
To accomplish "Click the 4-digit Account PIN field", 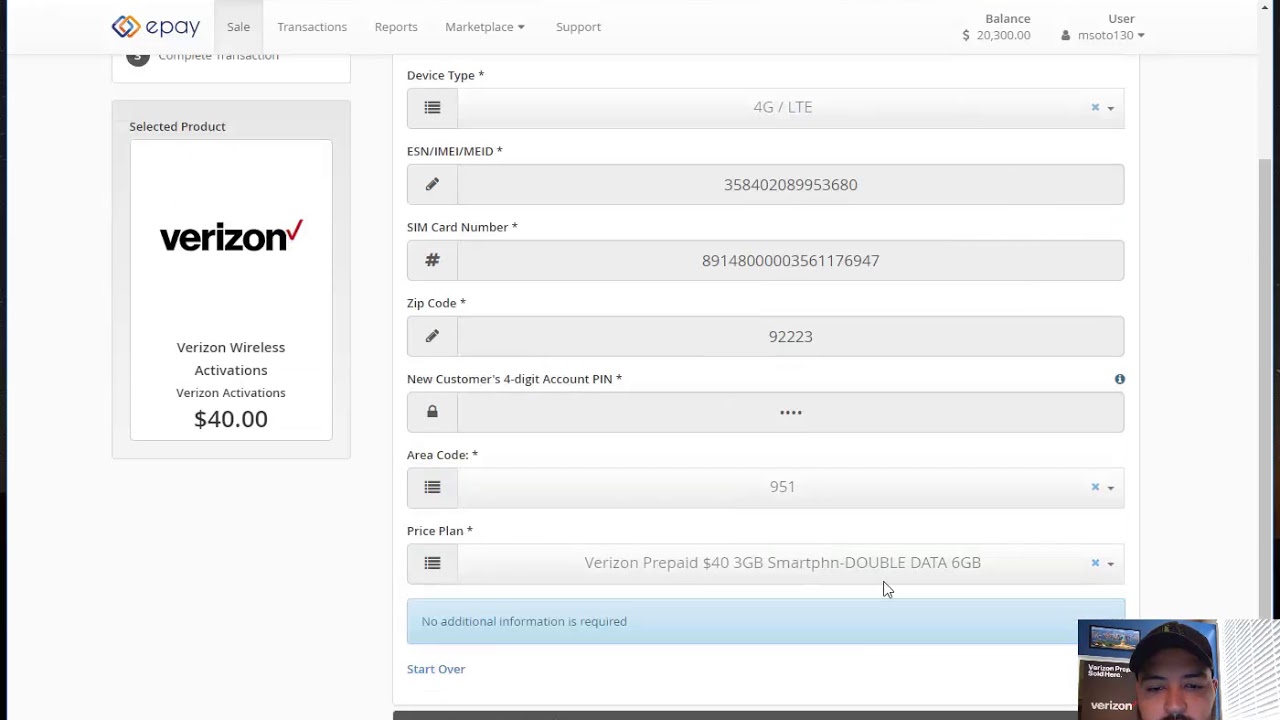I will (x=791, y=412).
